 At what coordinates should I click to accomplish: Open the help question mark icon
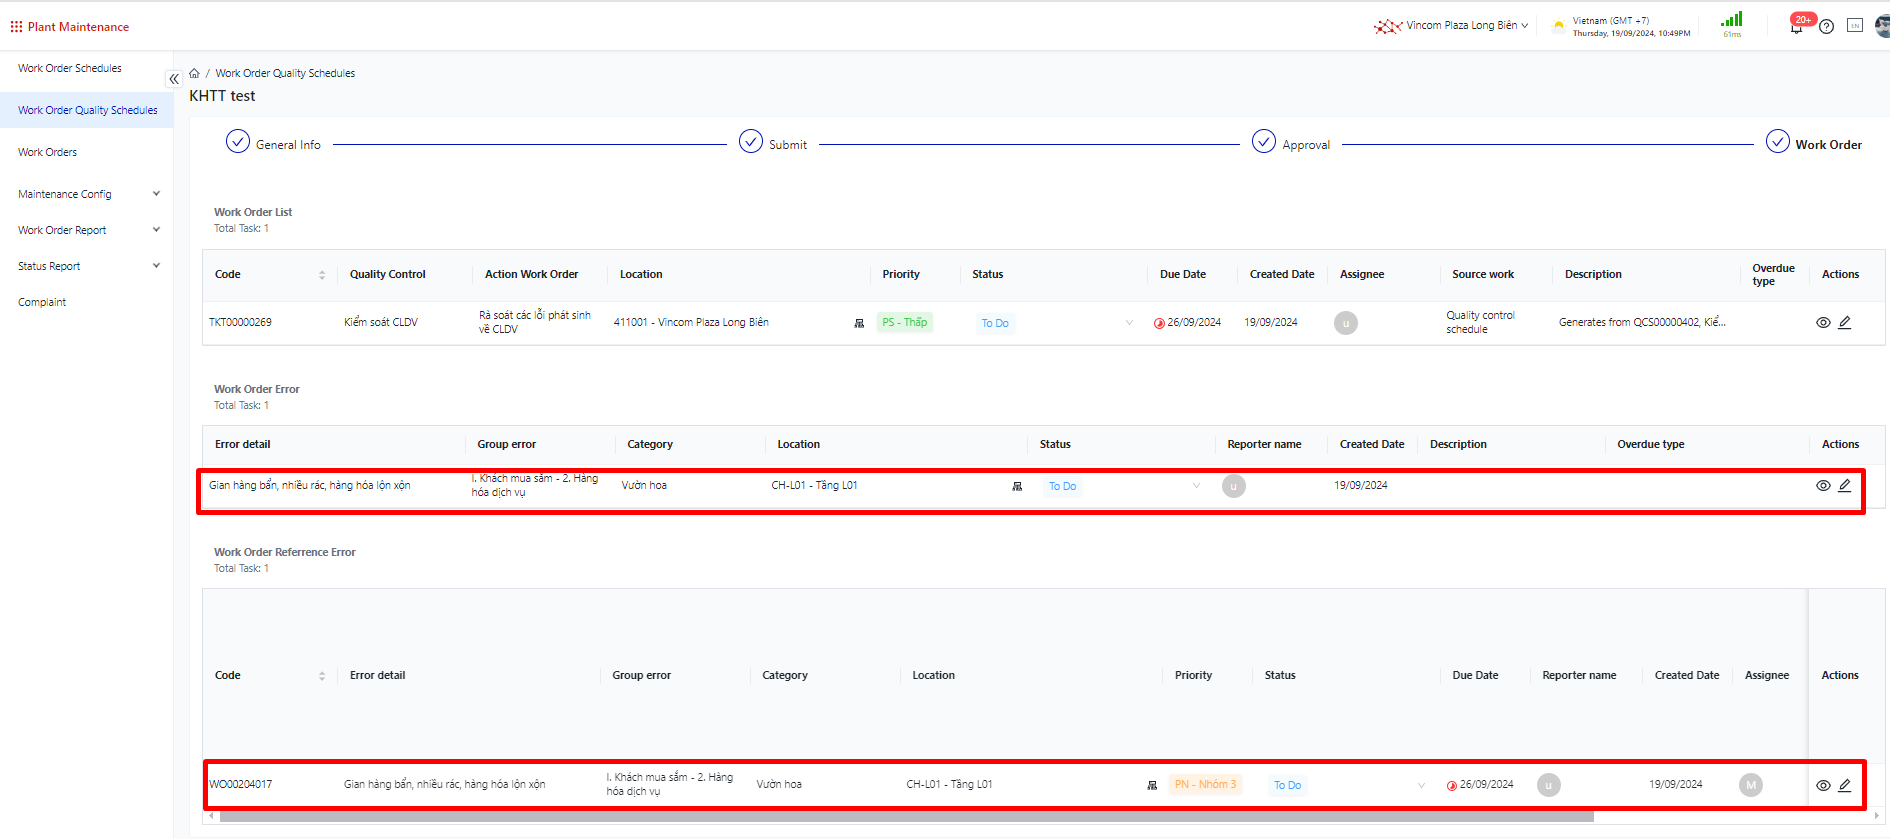point(1826,27)
